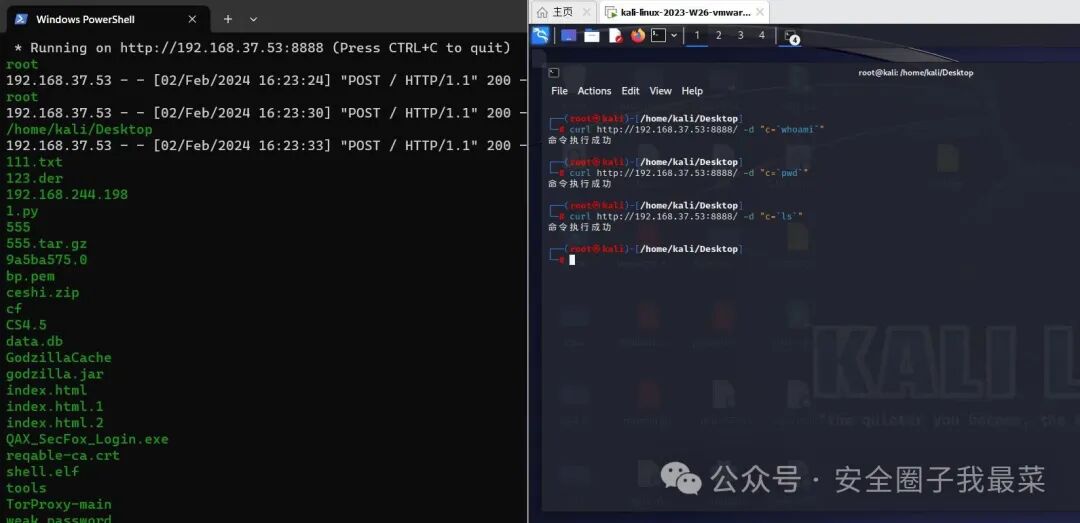Click 'QAX_SecFox_Login.exe' in PowerShell output
1080x523 pixels.
click(87, 439)
